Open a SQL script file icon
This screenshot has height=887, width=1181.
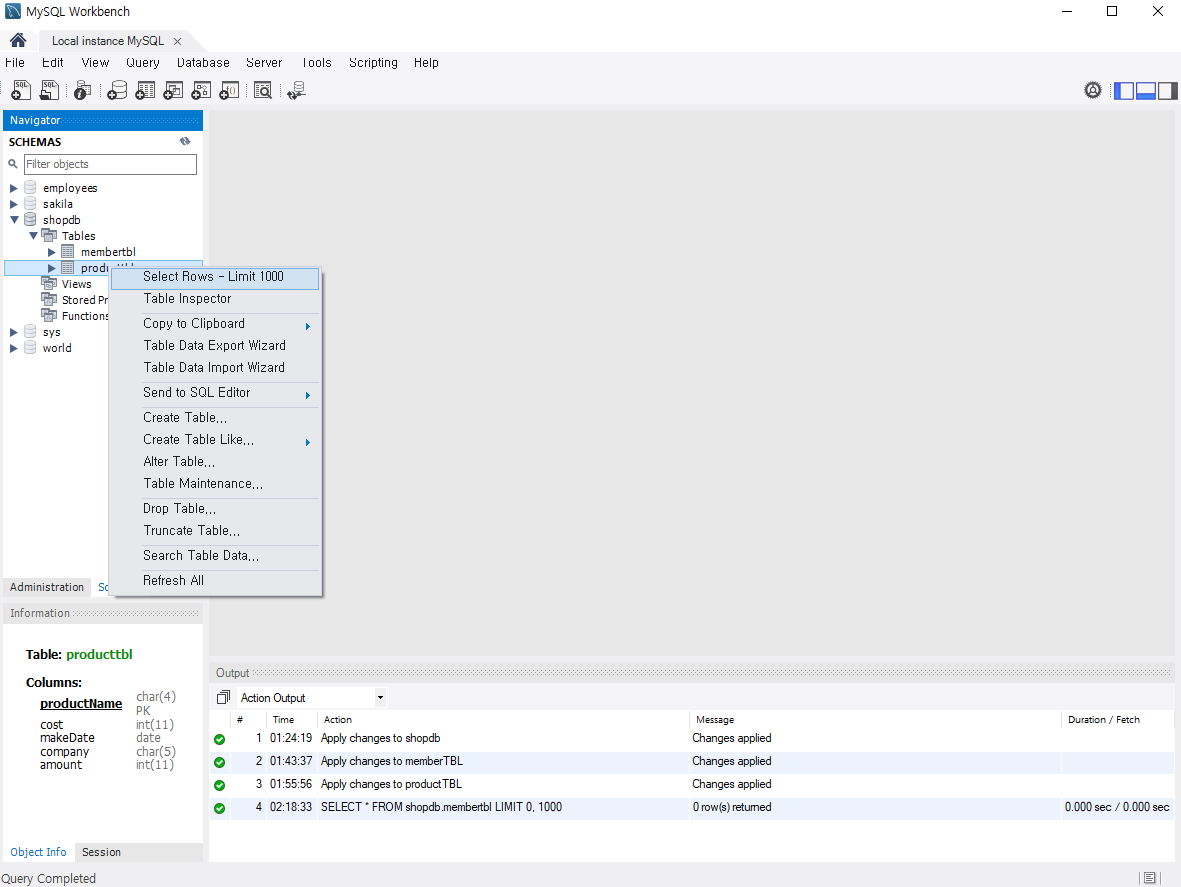tap(49, 91)
